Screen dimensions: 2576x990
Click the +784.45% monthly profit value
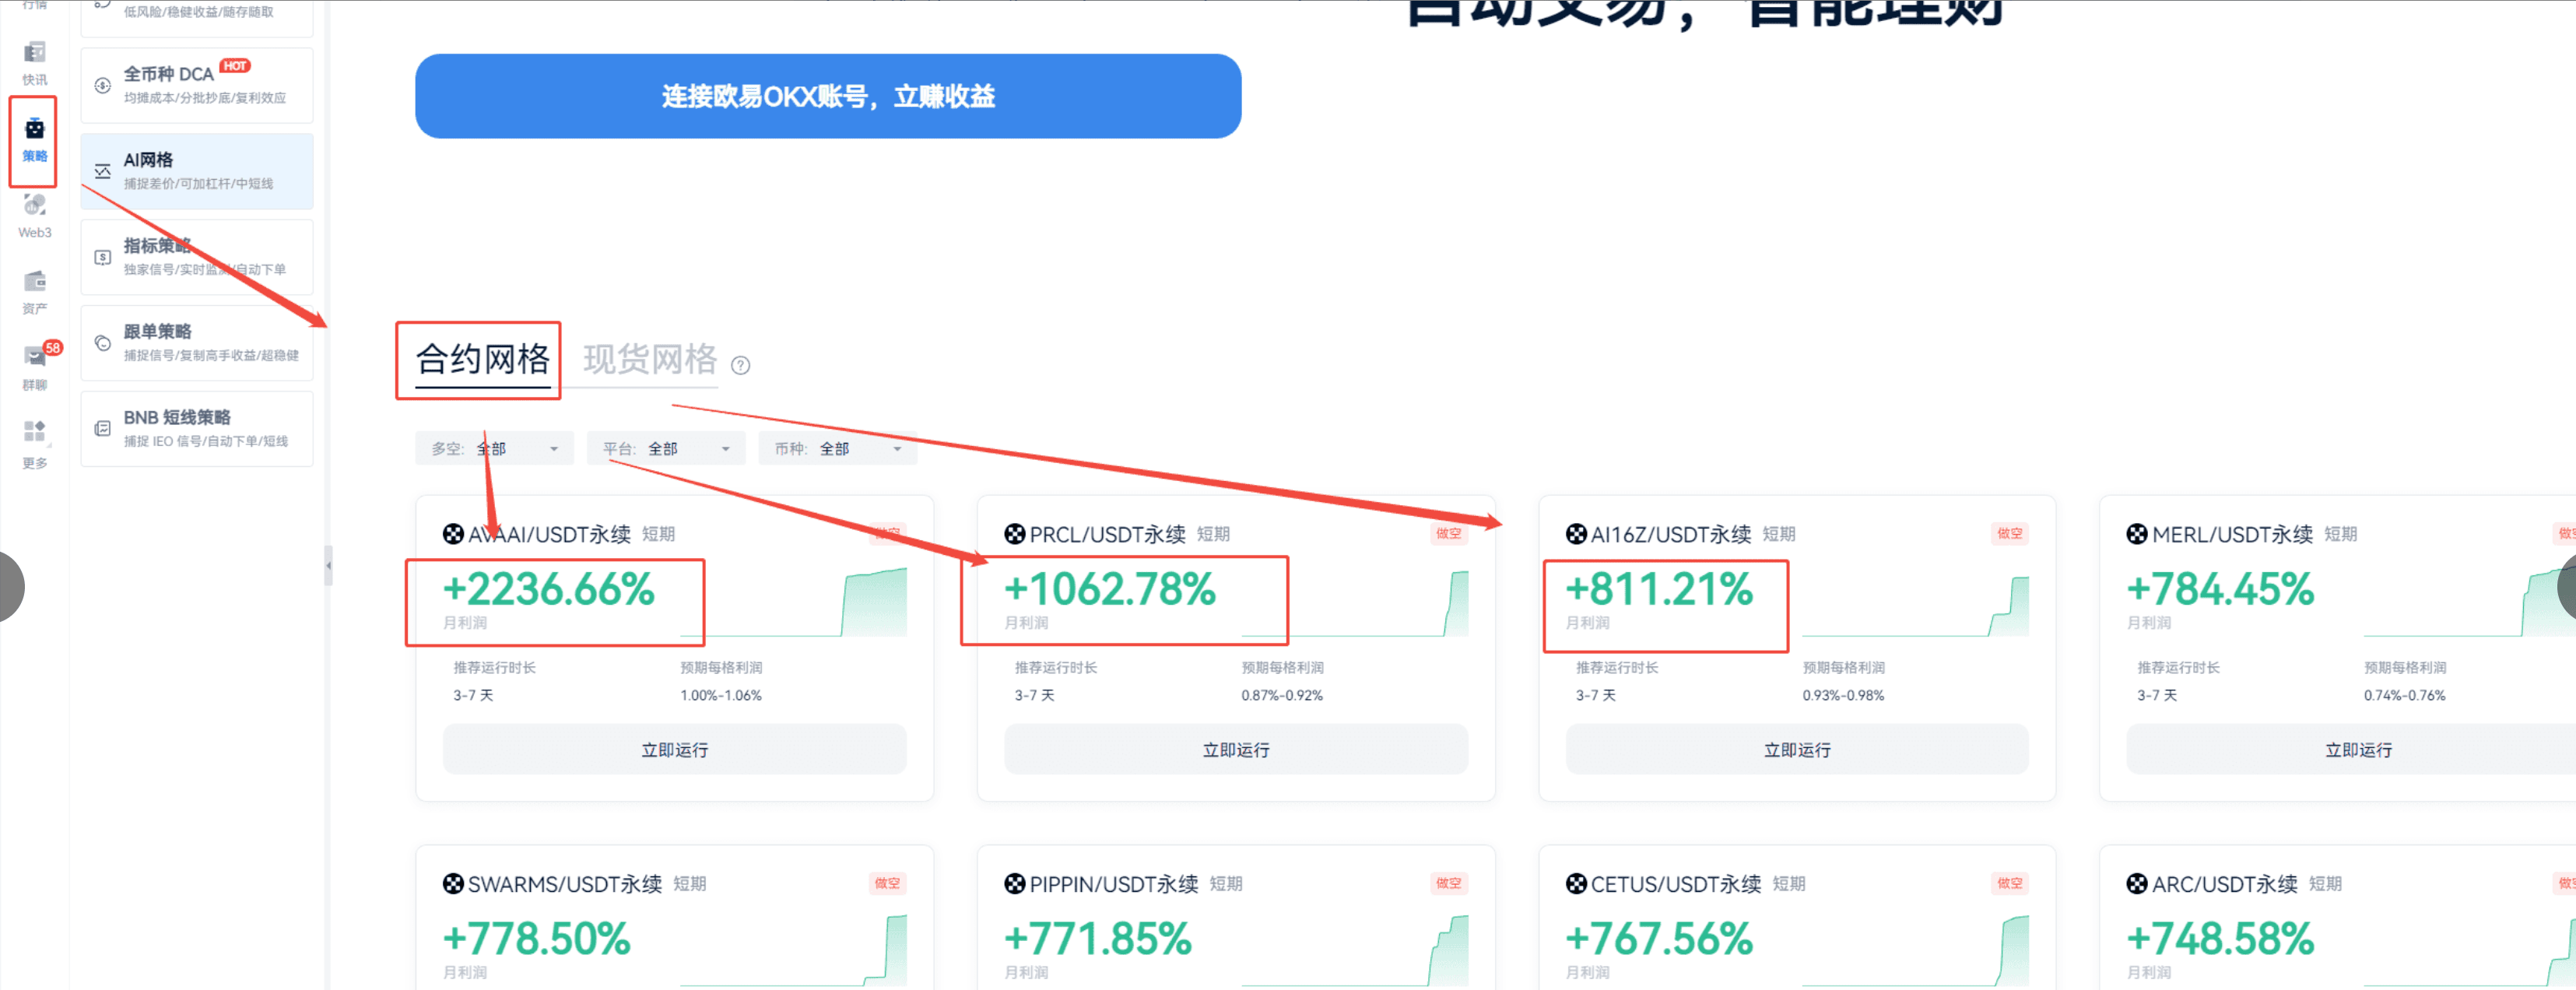pyautogui.click(x=2220, y=589)
